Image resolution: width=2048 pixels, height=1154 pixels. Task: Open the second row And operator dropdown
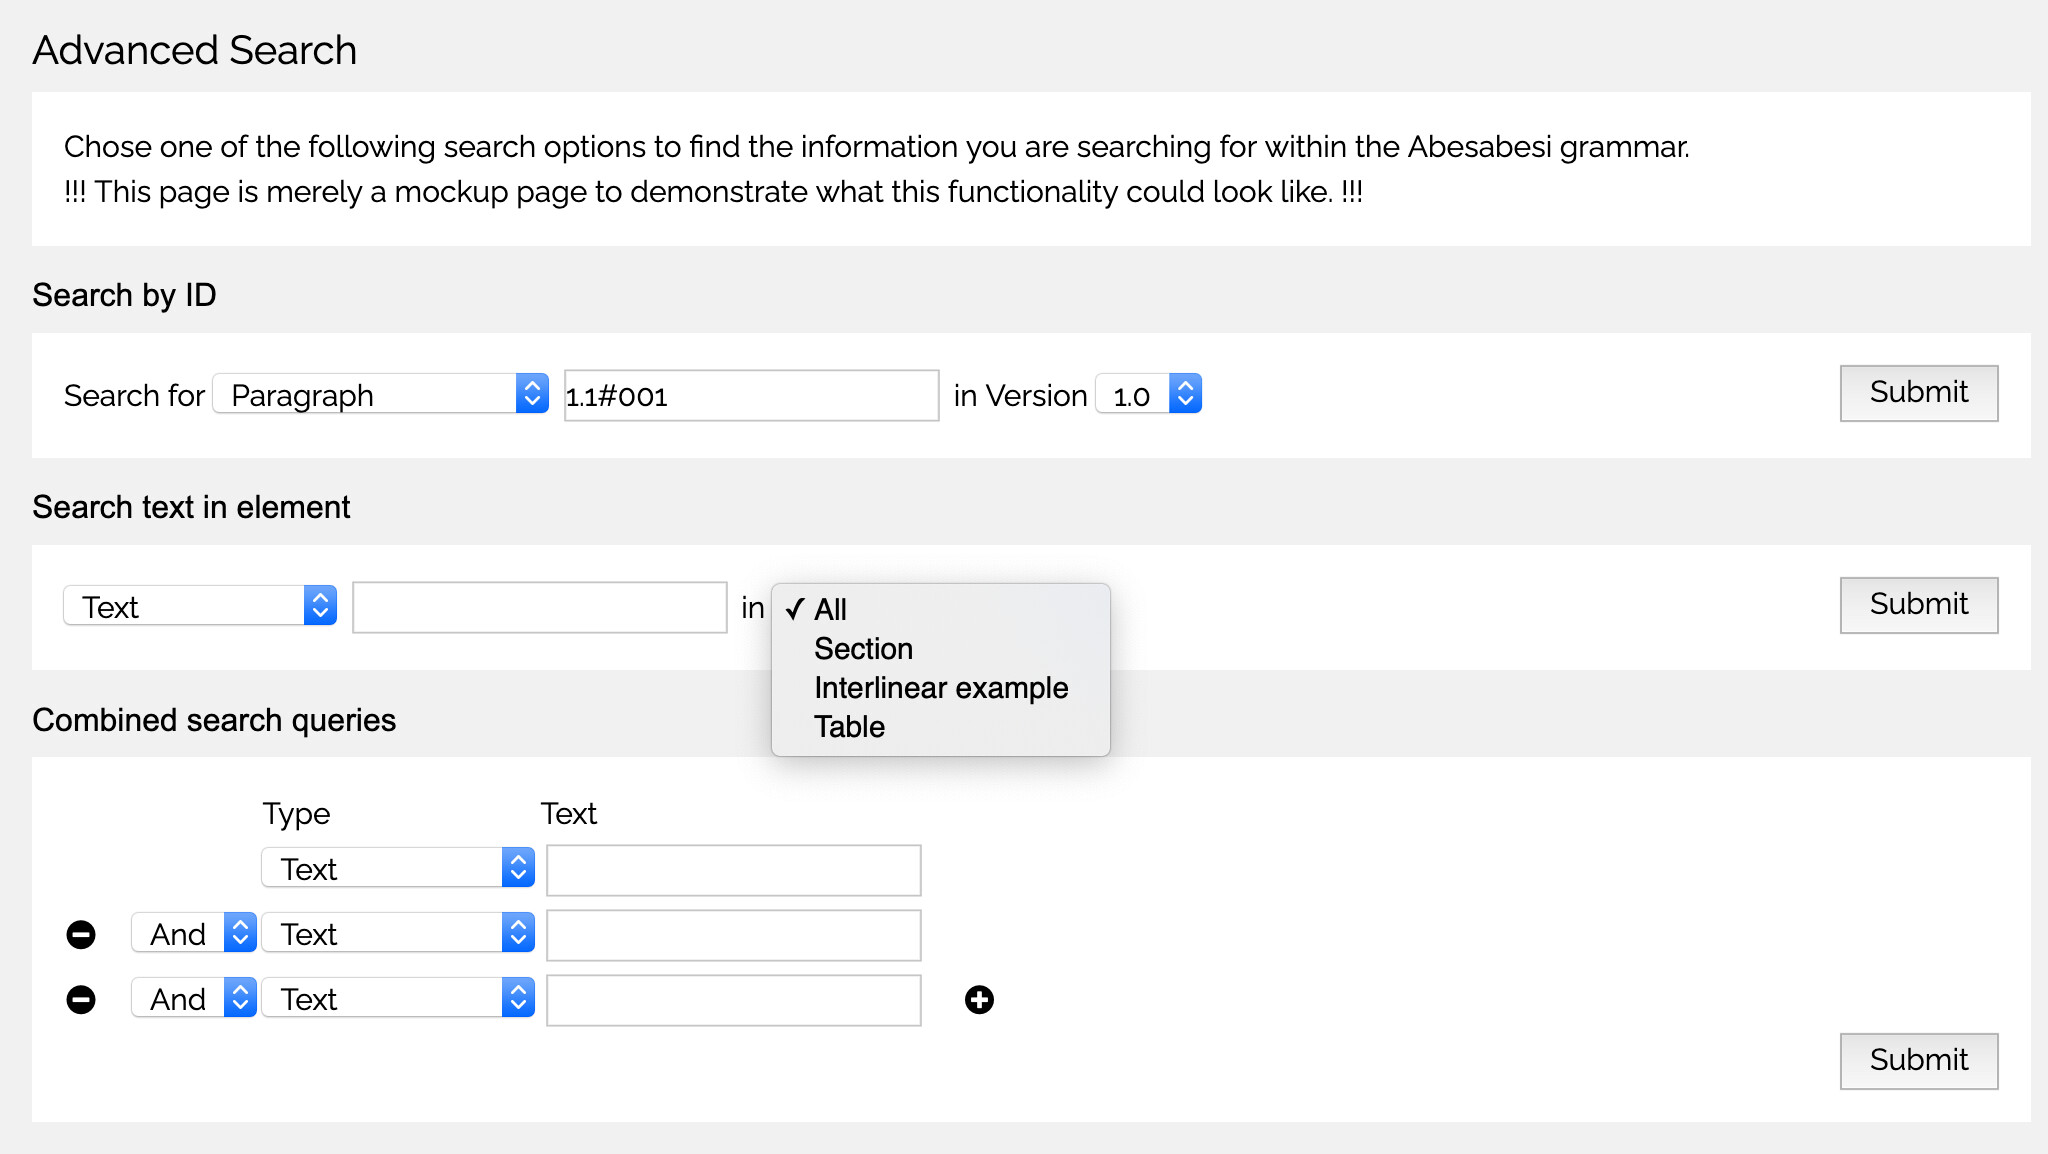[x=194, y=933]
